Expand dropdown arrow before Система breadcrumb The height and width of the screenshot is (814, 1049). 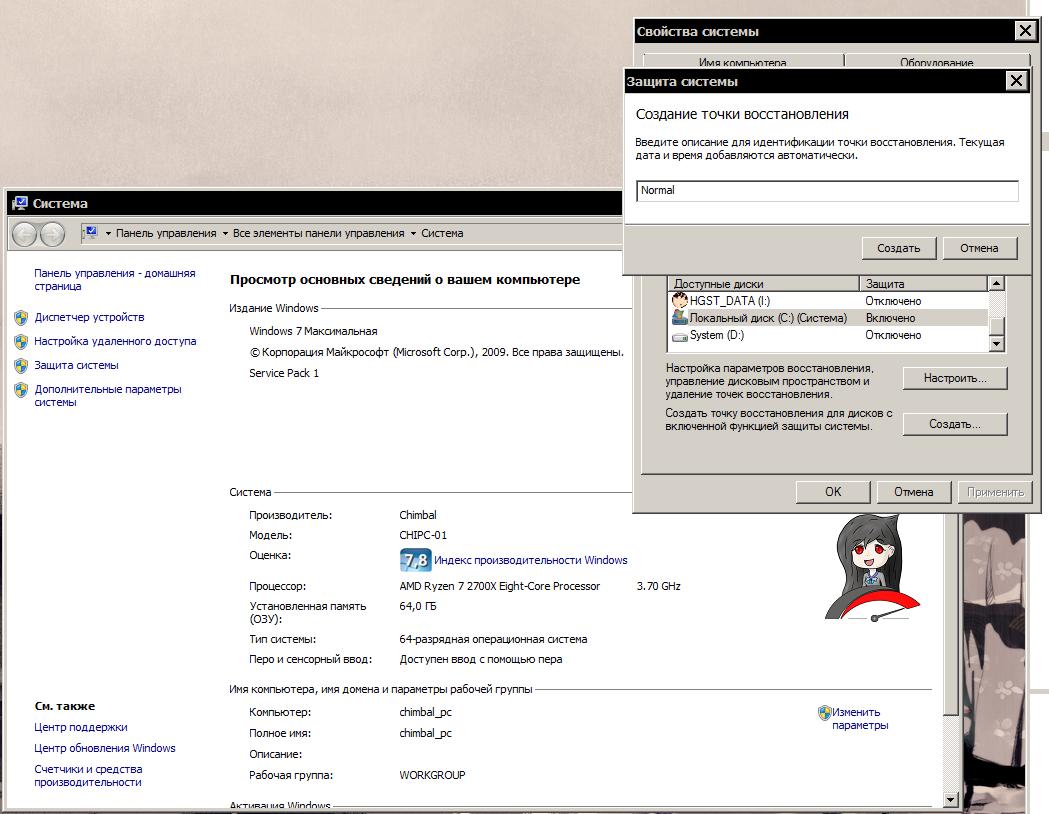(x=413, y=233)
